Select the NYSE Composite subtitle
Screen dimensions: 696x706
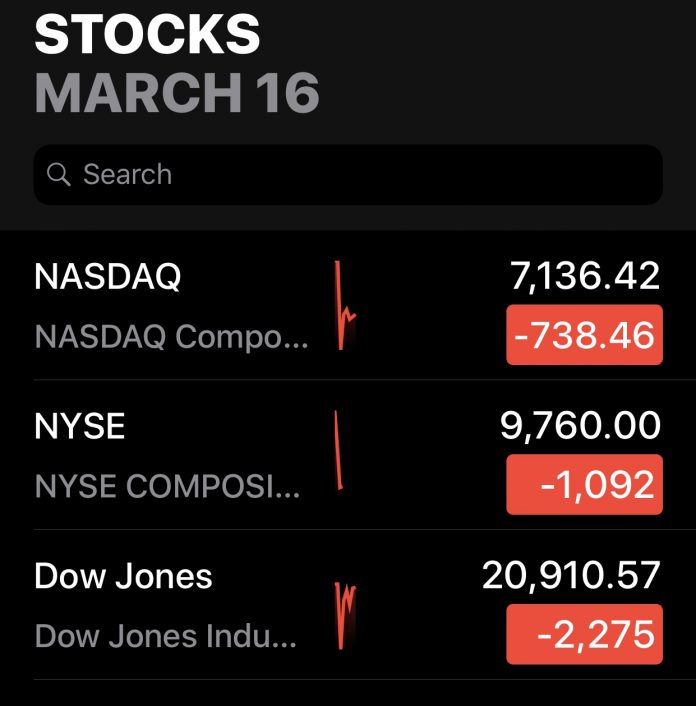166,487
